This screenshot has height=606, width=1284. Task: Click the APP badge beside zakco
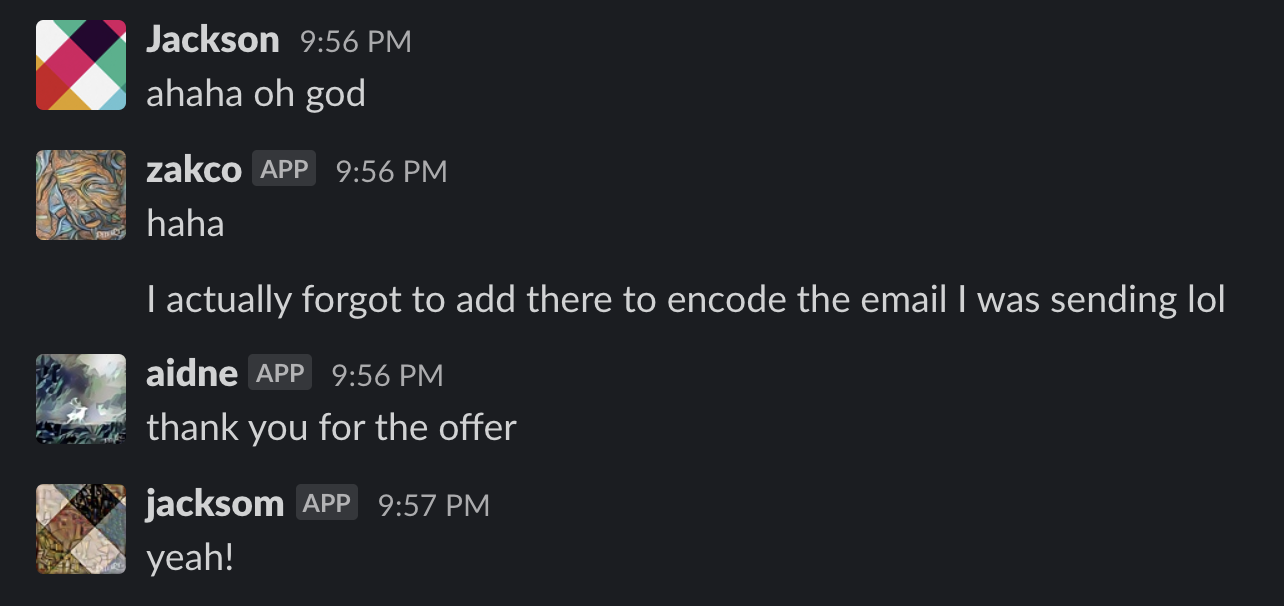pyautogui.click(x=284, y=169)
